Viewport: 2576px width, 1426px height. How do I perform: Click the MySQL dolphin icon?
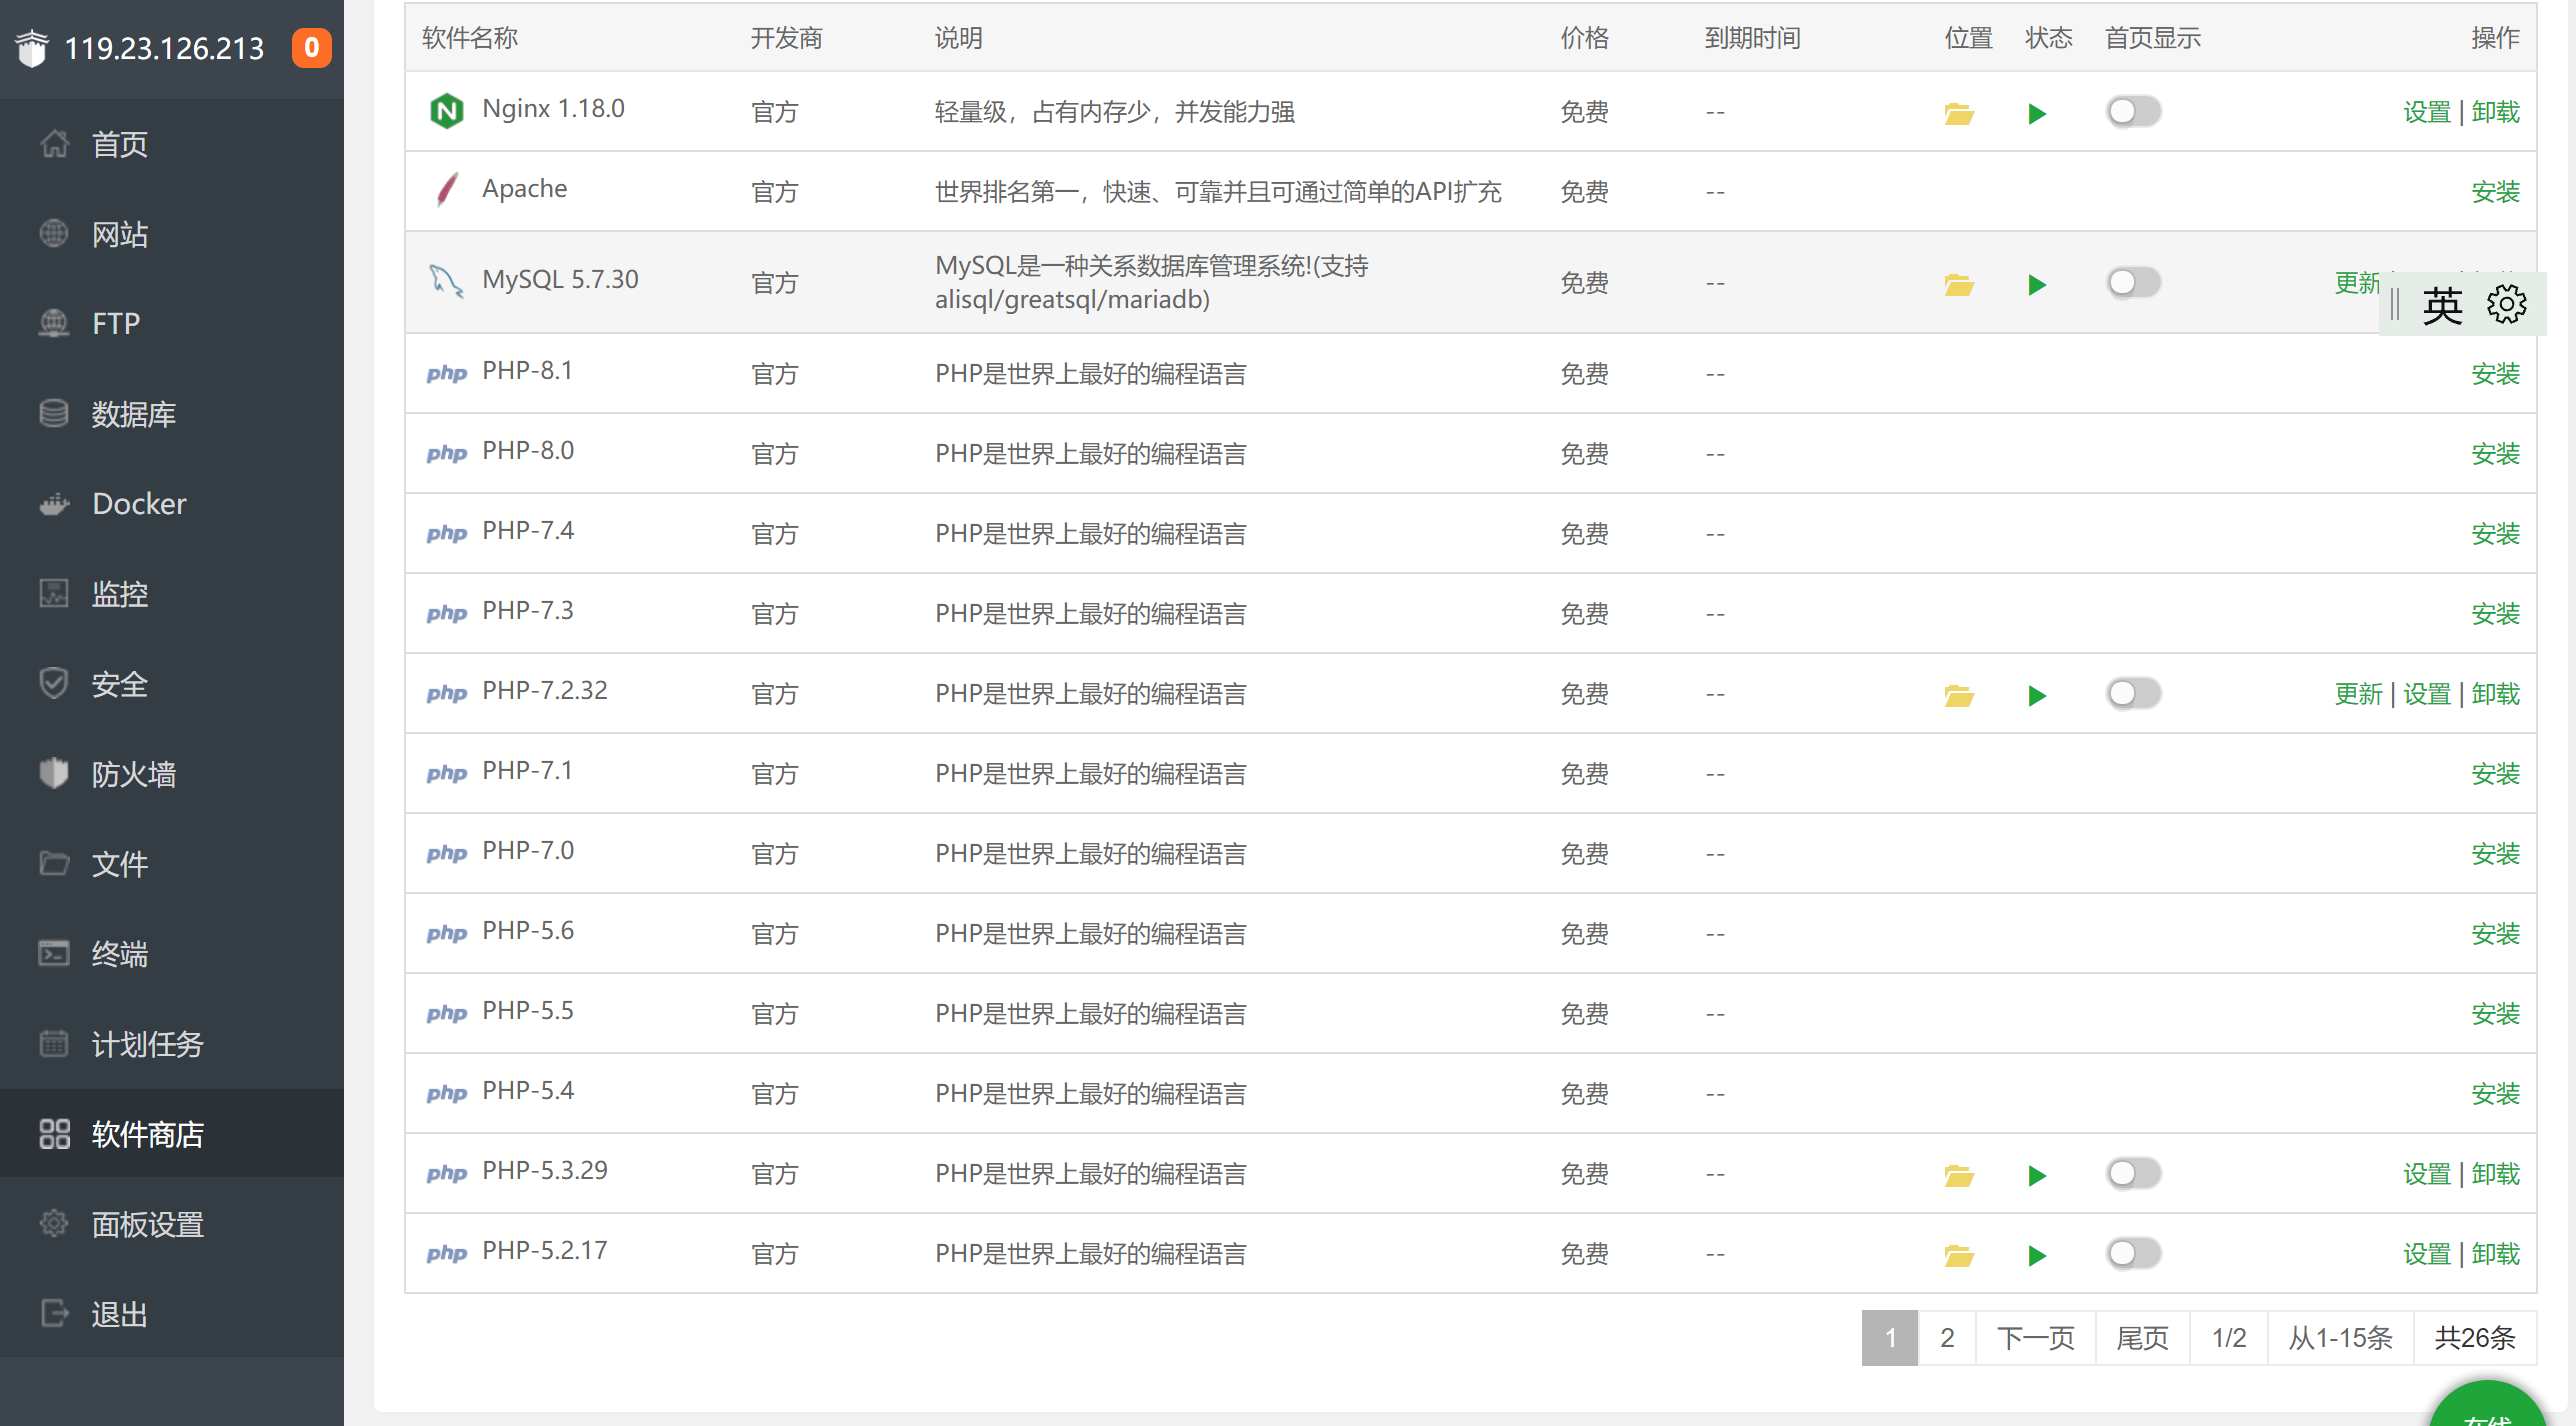coord(446,281)
